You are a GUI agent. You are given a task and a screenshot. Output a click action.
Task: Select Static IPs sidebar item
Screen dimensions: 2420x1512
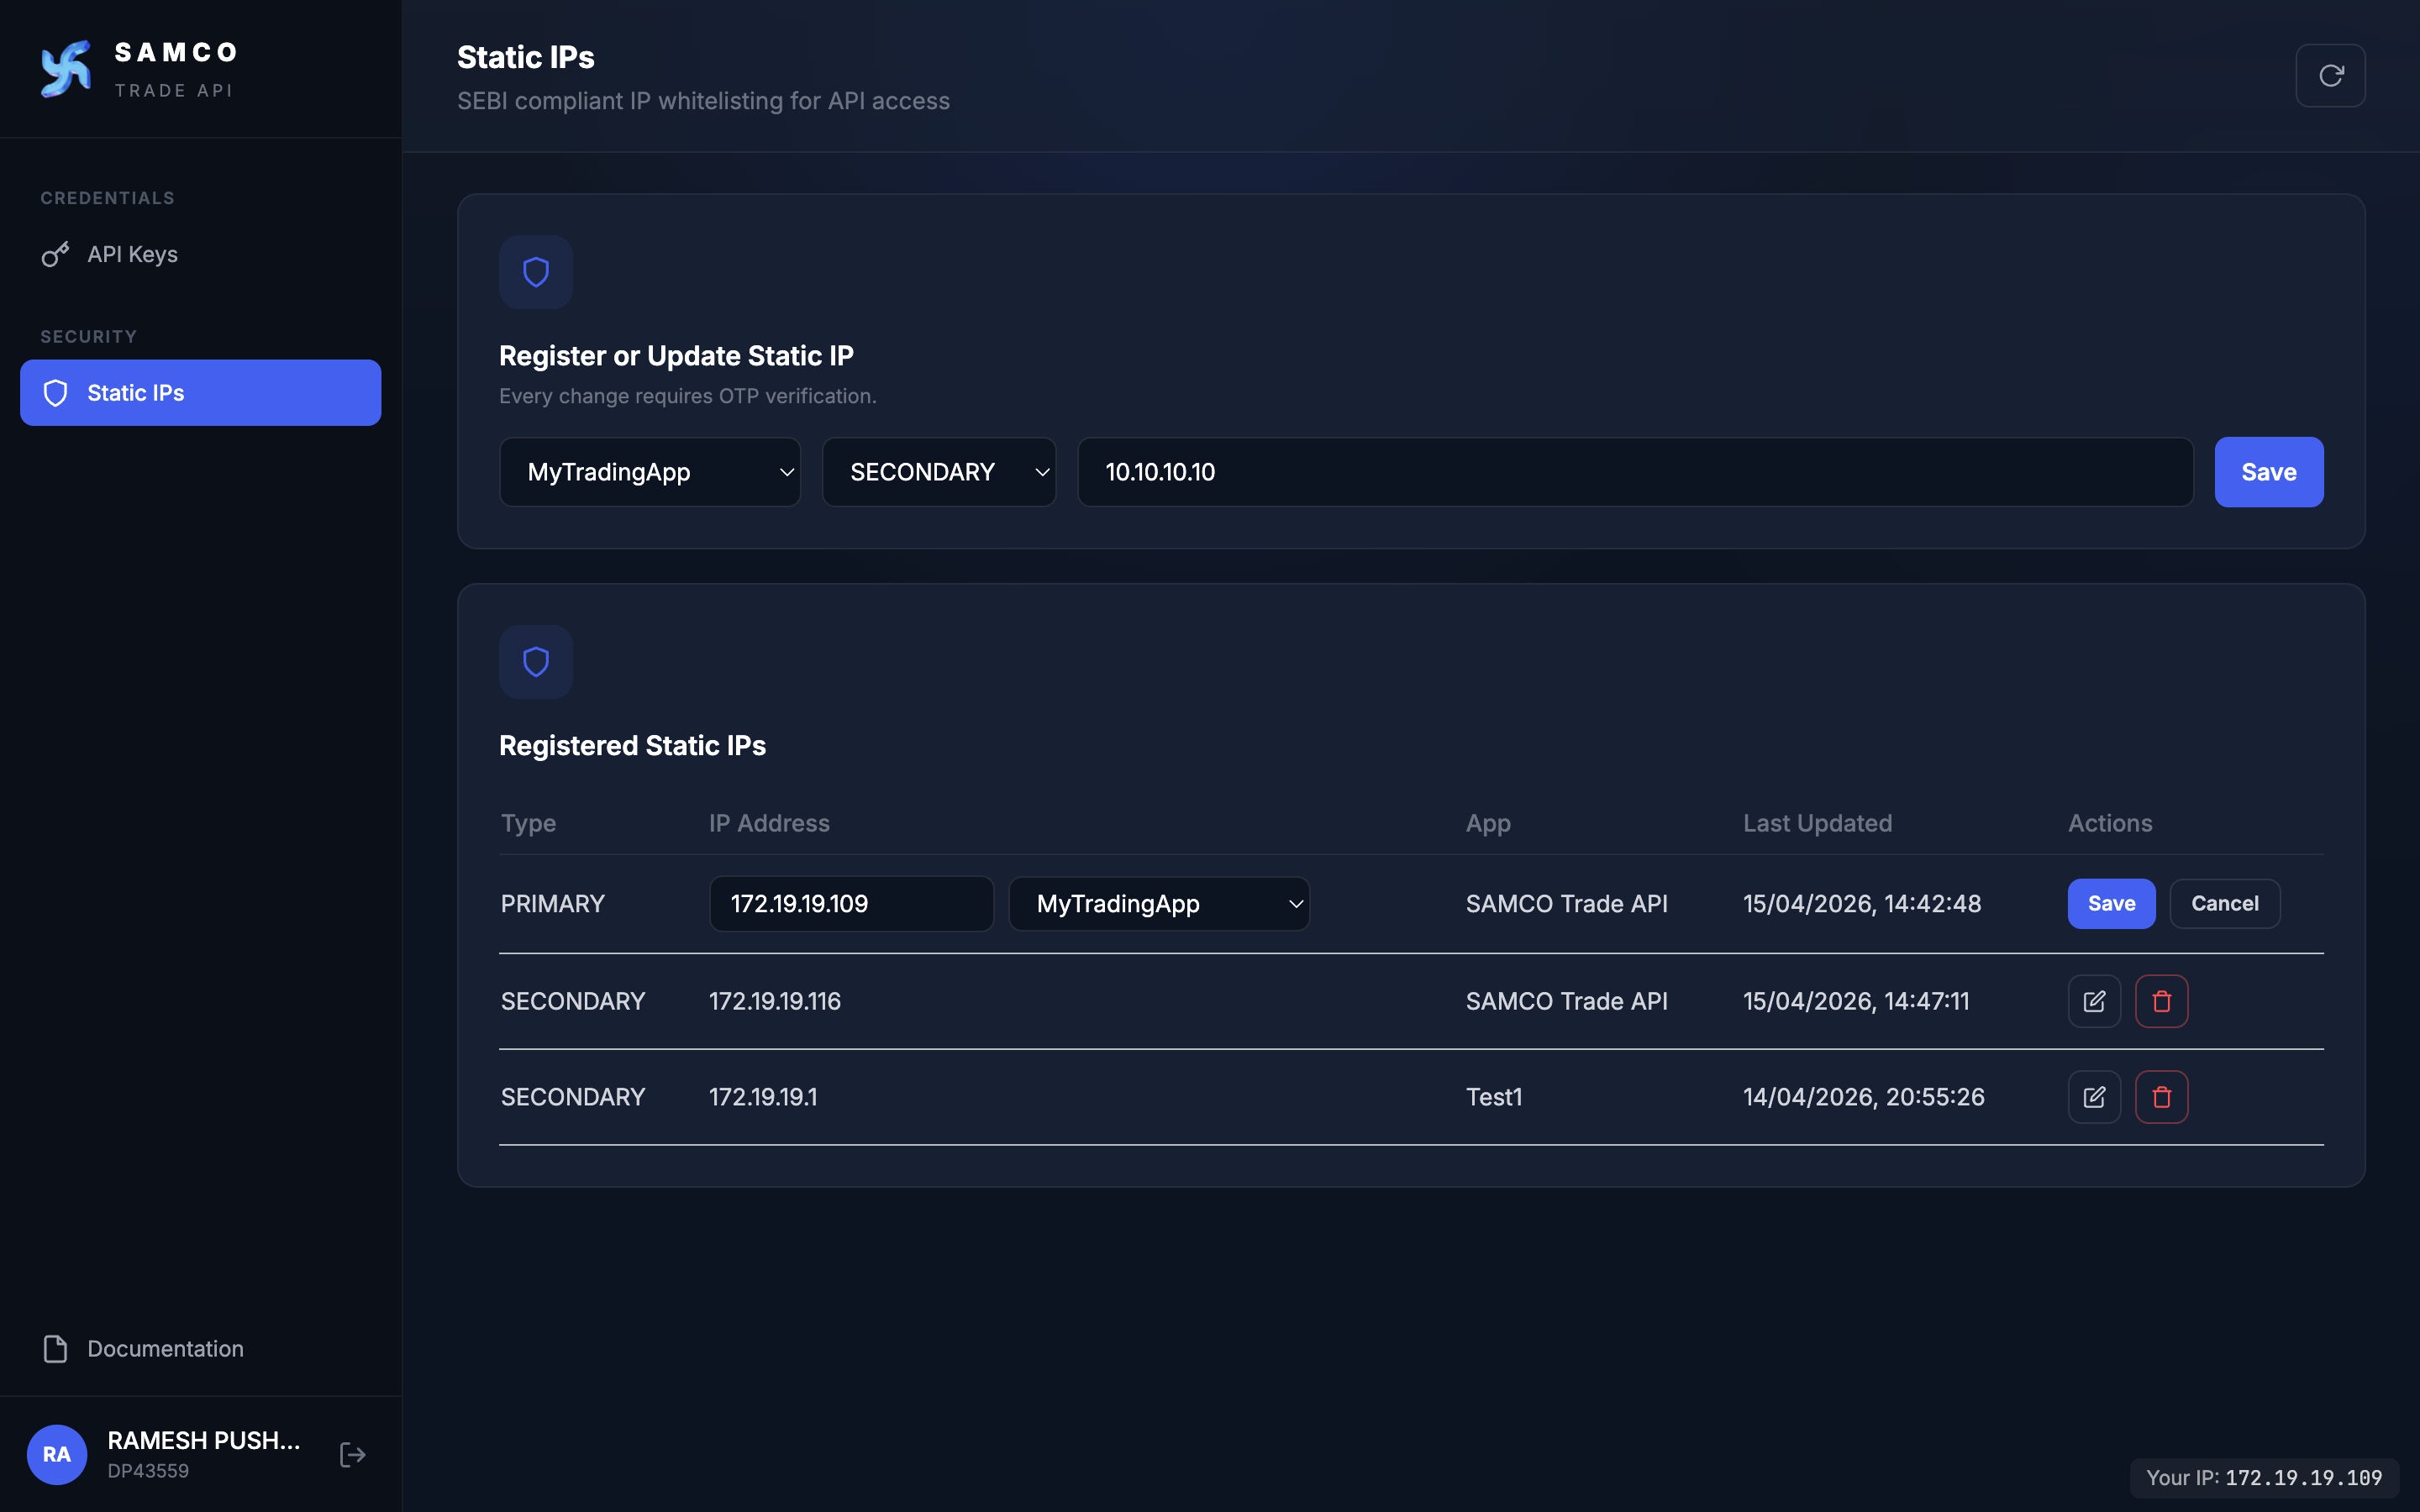point(201,393)
